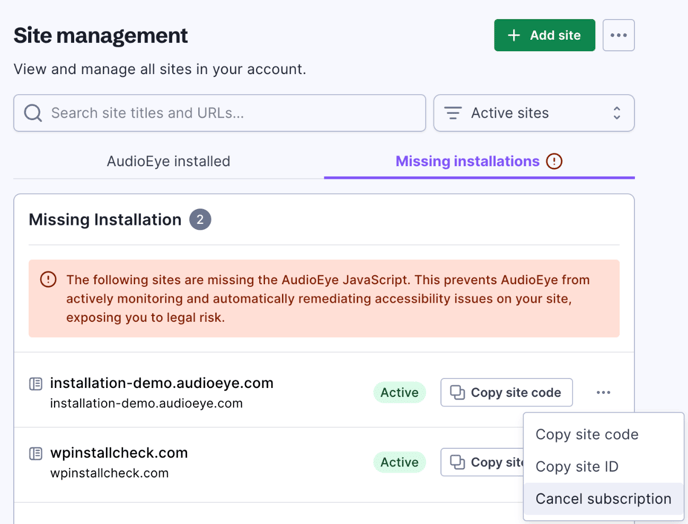
Task: Click the filter lines icon
Action: point(453,113)
